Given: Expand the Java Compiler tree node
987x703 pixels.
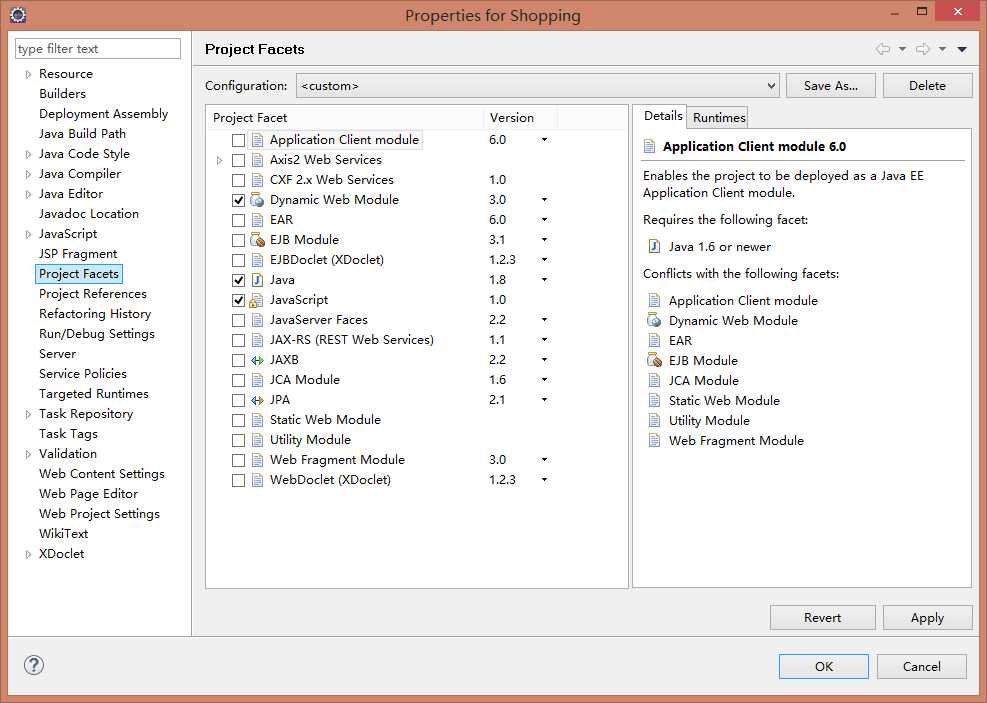Looking at the screenshot, I should [x=28, y=174].
